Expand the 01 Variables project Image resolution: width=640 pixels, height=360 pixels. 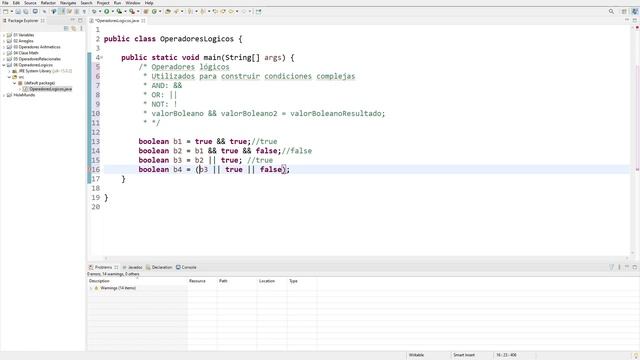tap(4, 35)
